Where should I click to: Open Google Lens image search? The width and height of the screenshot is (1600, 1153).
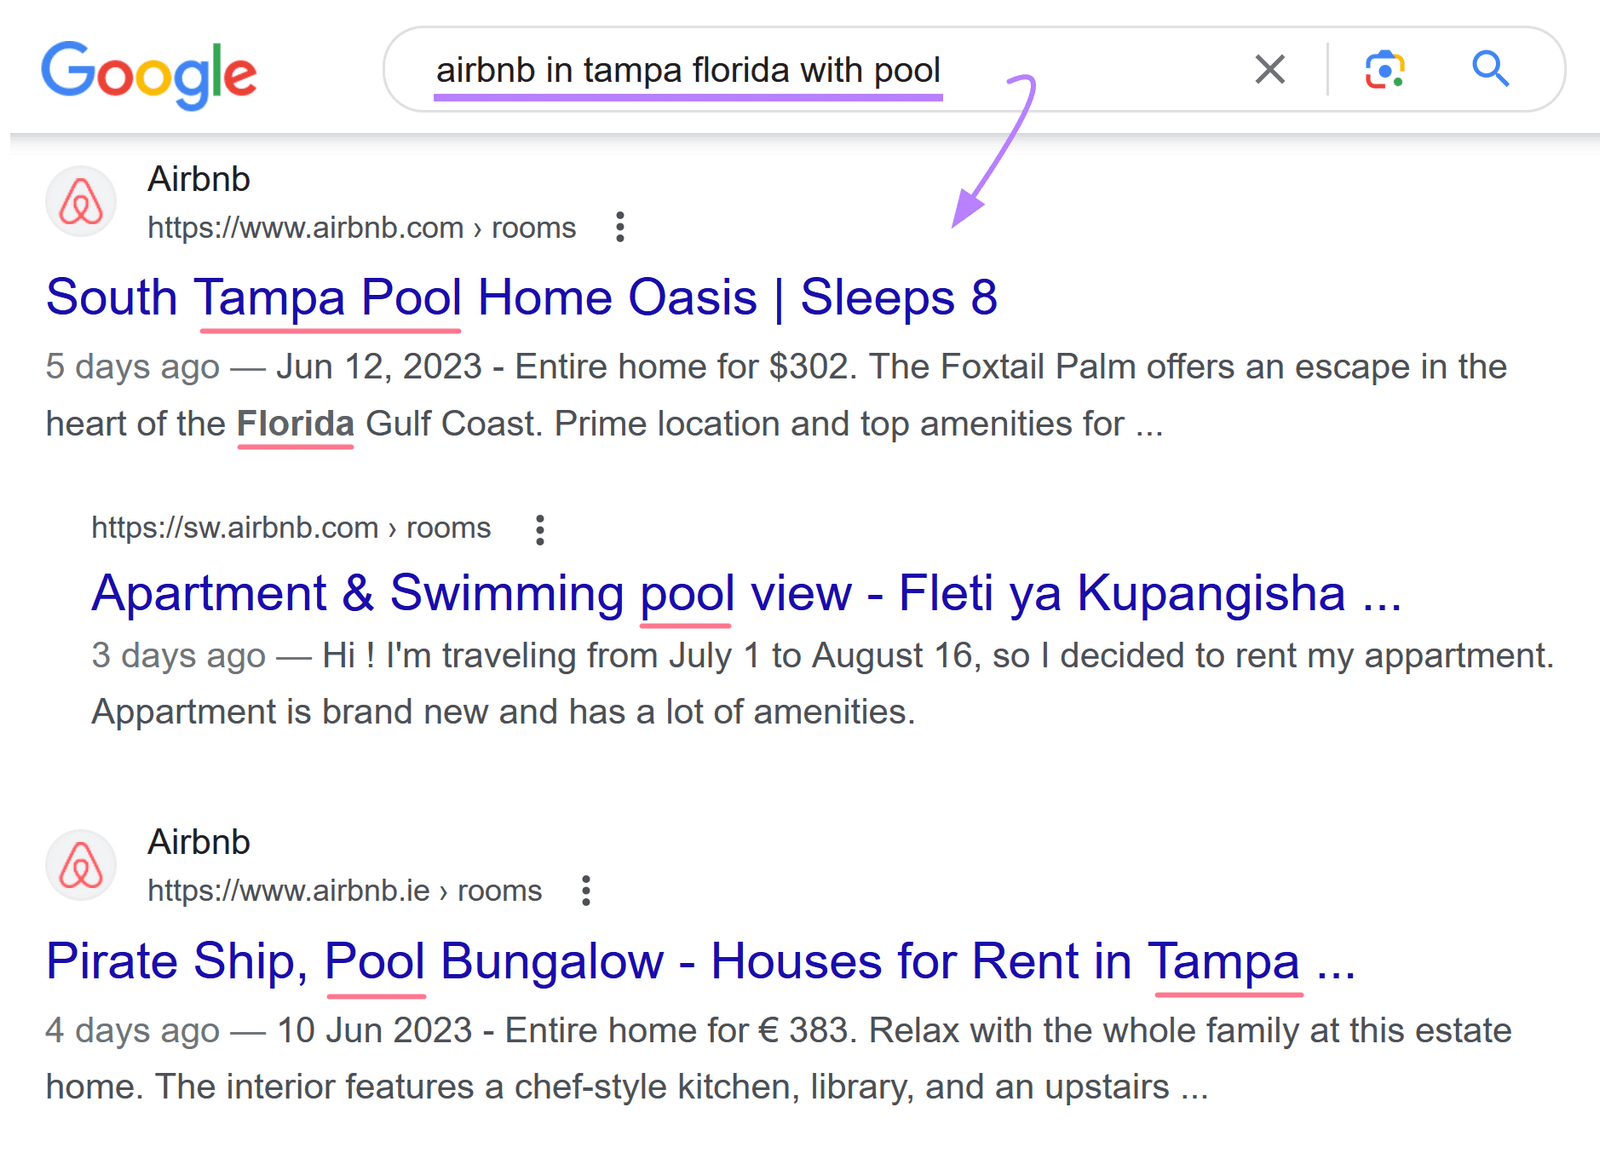coord(1385,69)
